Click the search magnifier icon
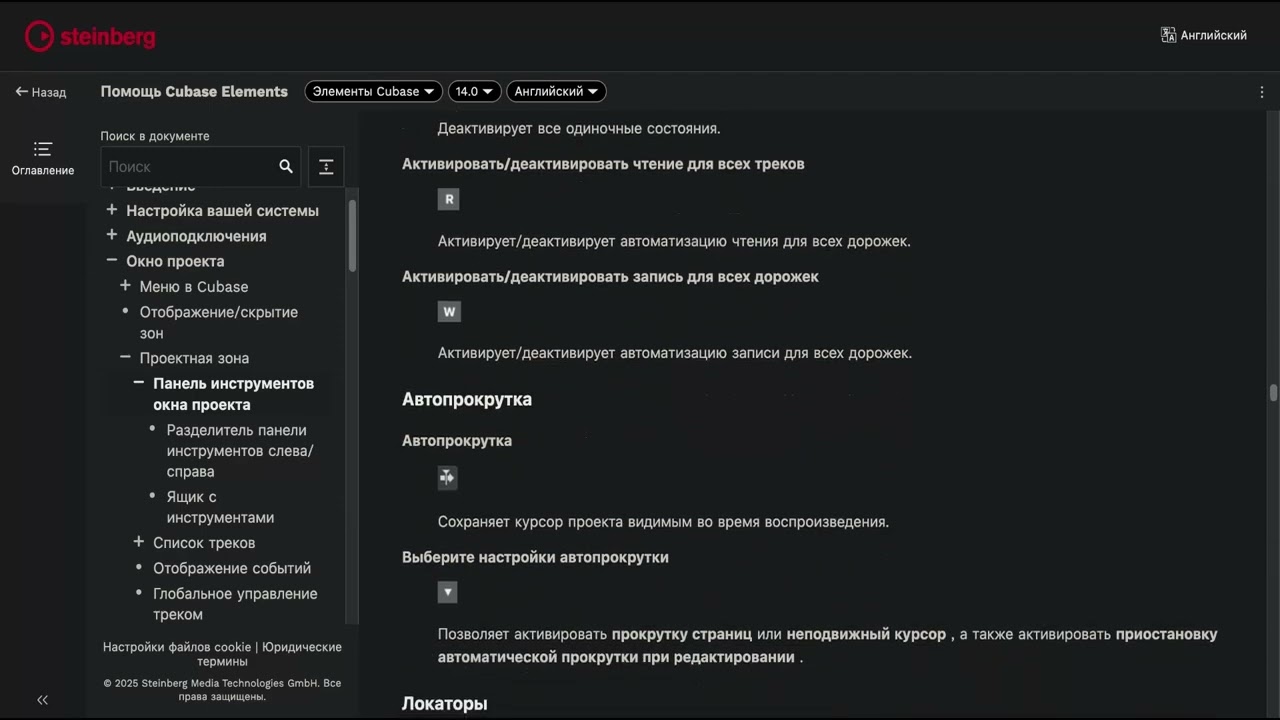 286,167
